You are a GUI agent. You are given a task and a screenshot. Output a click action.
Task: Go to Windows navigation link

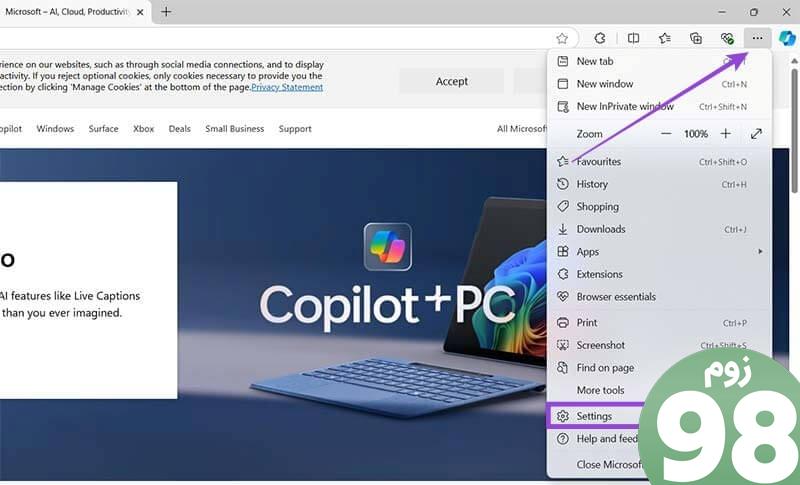coord(55,129)
